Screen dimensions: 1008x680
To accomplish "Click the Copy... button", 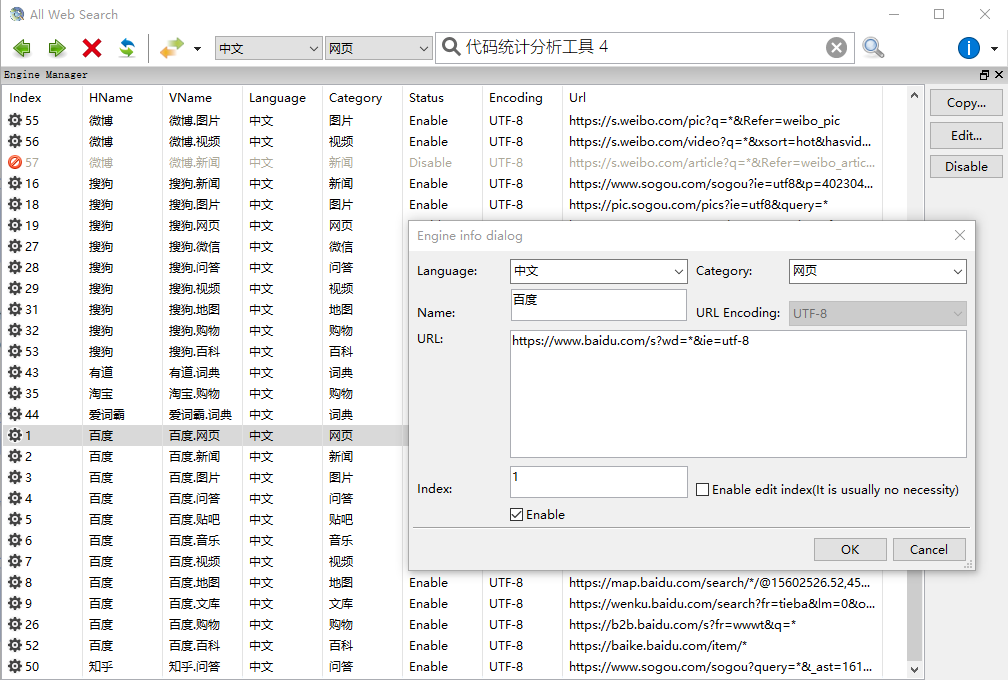I will click(966, 103).
